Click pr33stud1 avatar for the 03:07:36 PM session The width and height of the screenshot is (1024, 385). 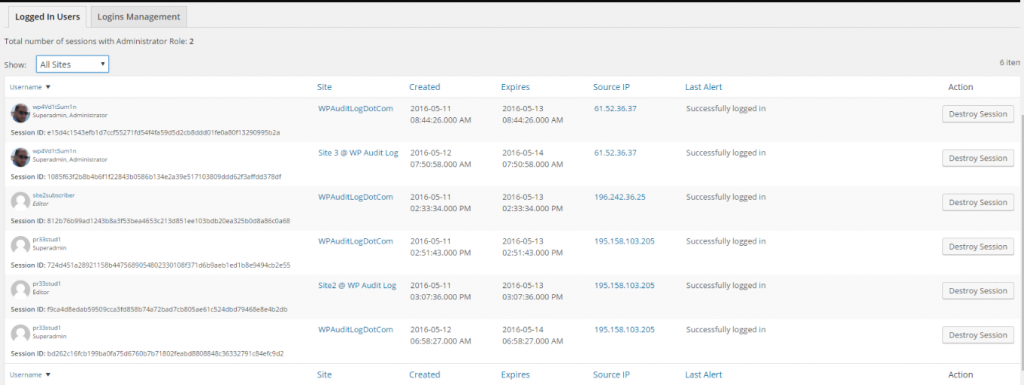20,290
